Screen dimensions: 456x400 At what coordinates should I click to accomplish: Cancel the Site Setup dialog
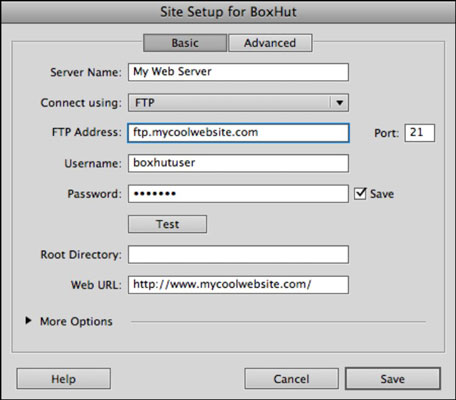[291, 379]
